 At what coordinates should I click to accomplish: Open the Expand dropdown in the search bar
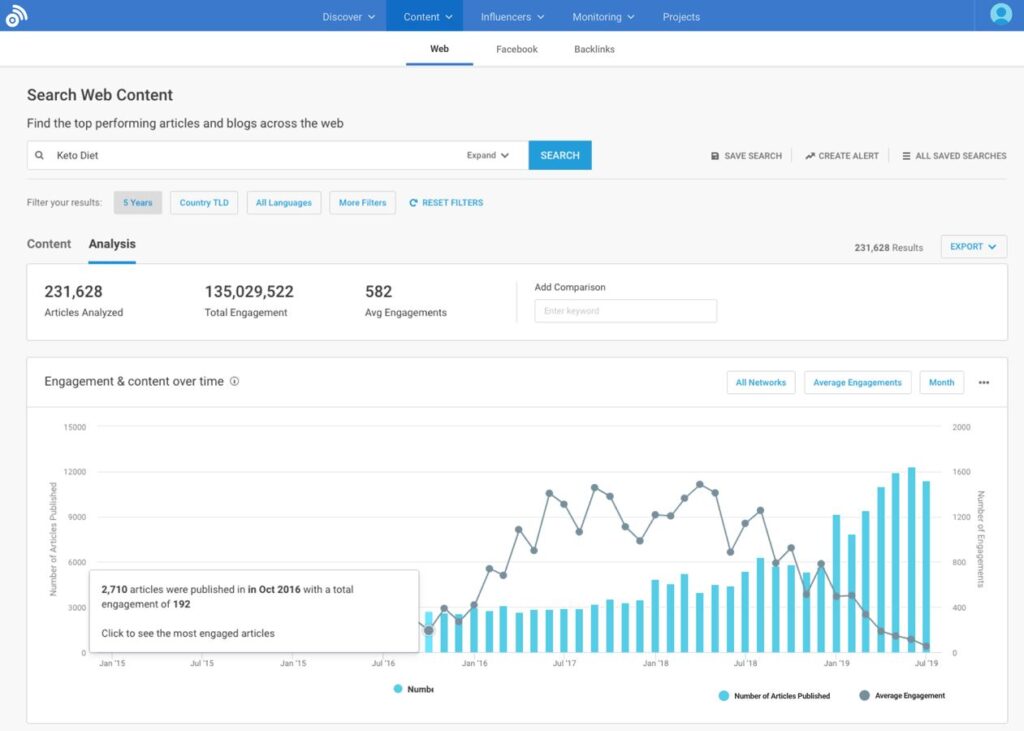click(x=488, y=155)
